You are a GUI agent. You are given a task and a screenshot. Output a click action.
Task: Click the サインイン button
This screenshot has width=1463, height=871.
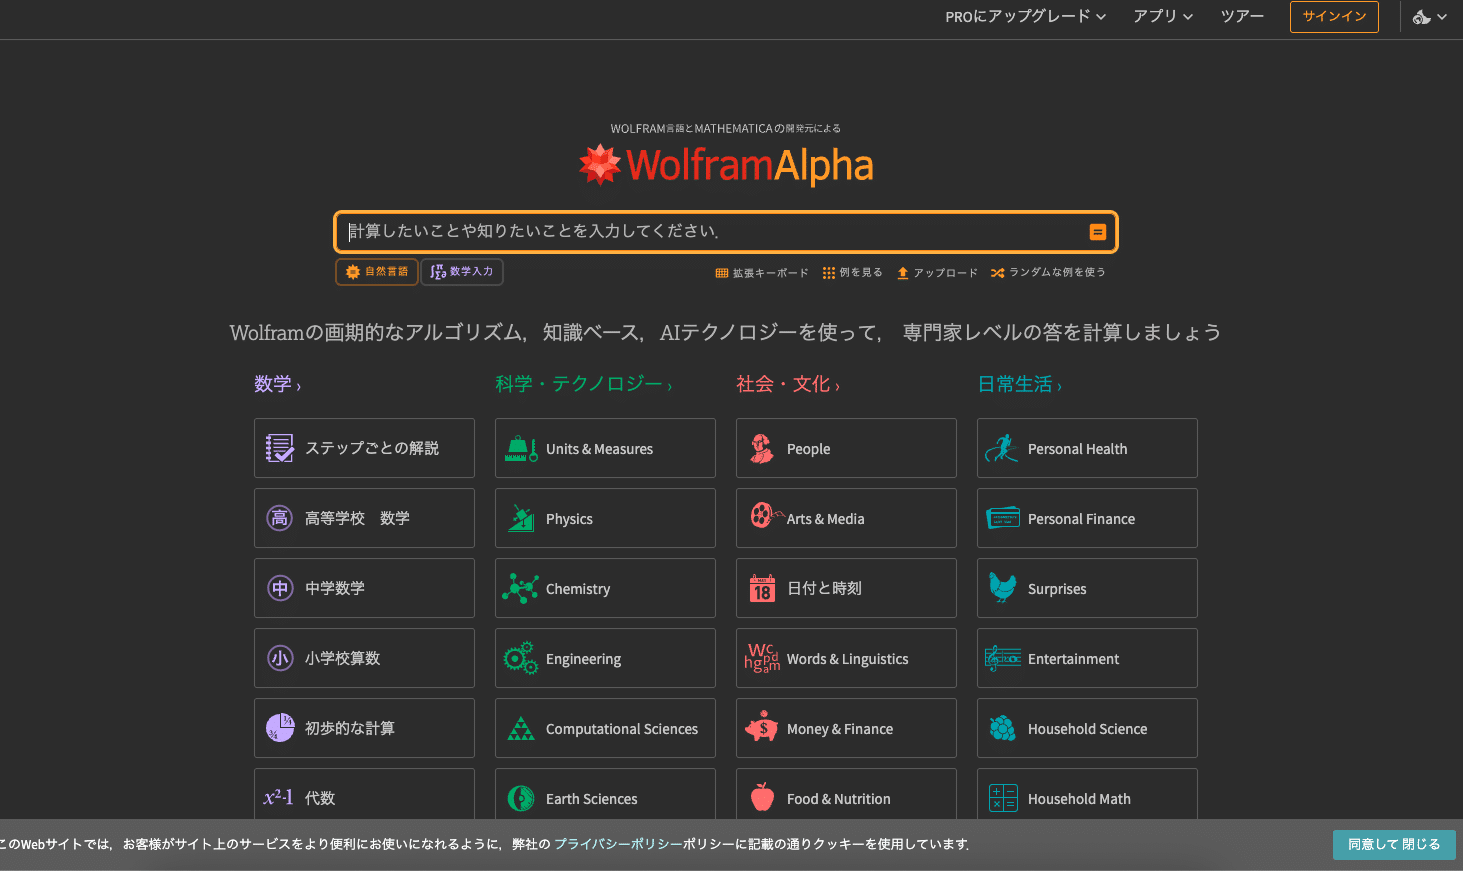tap(1334, 17)
